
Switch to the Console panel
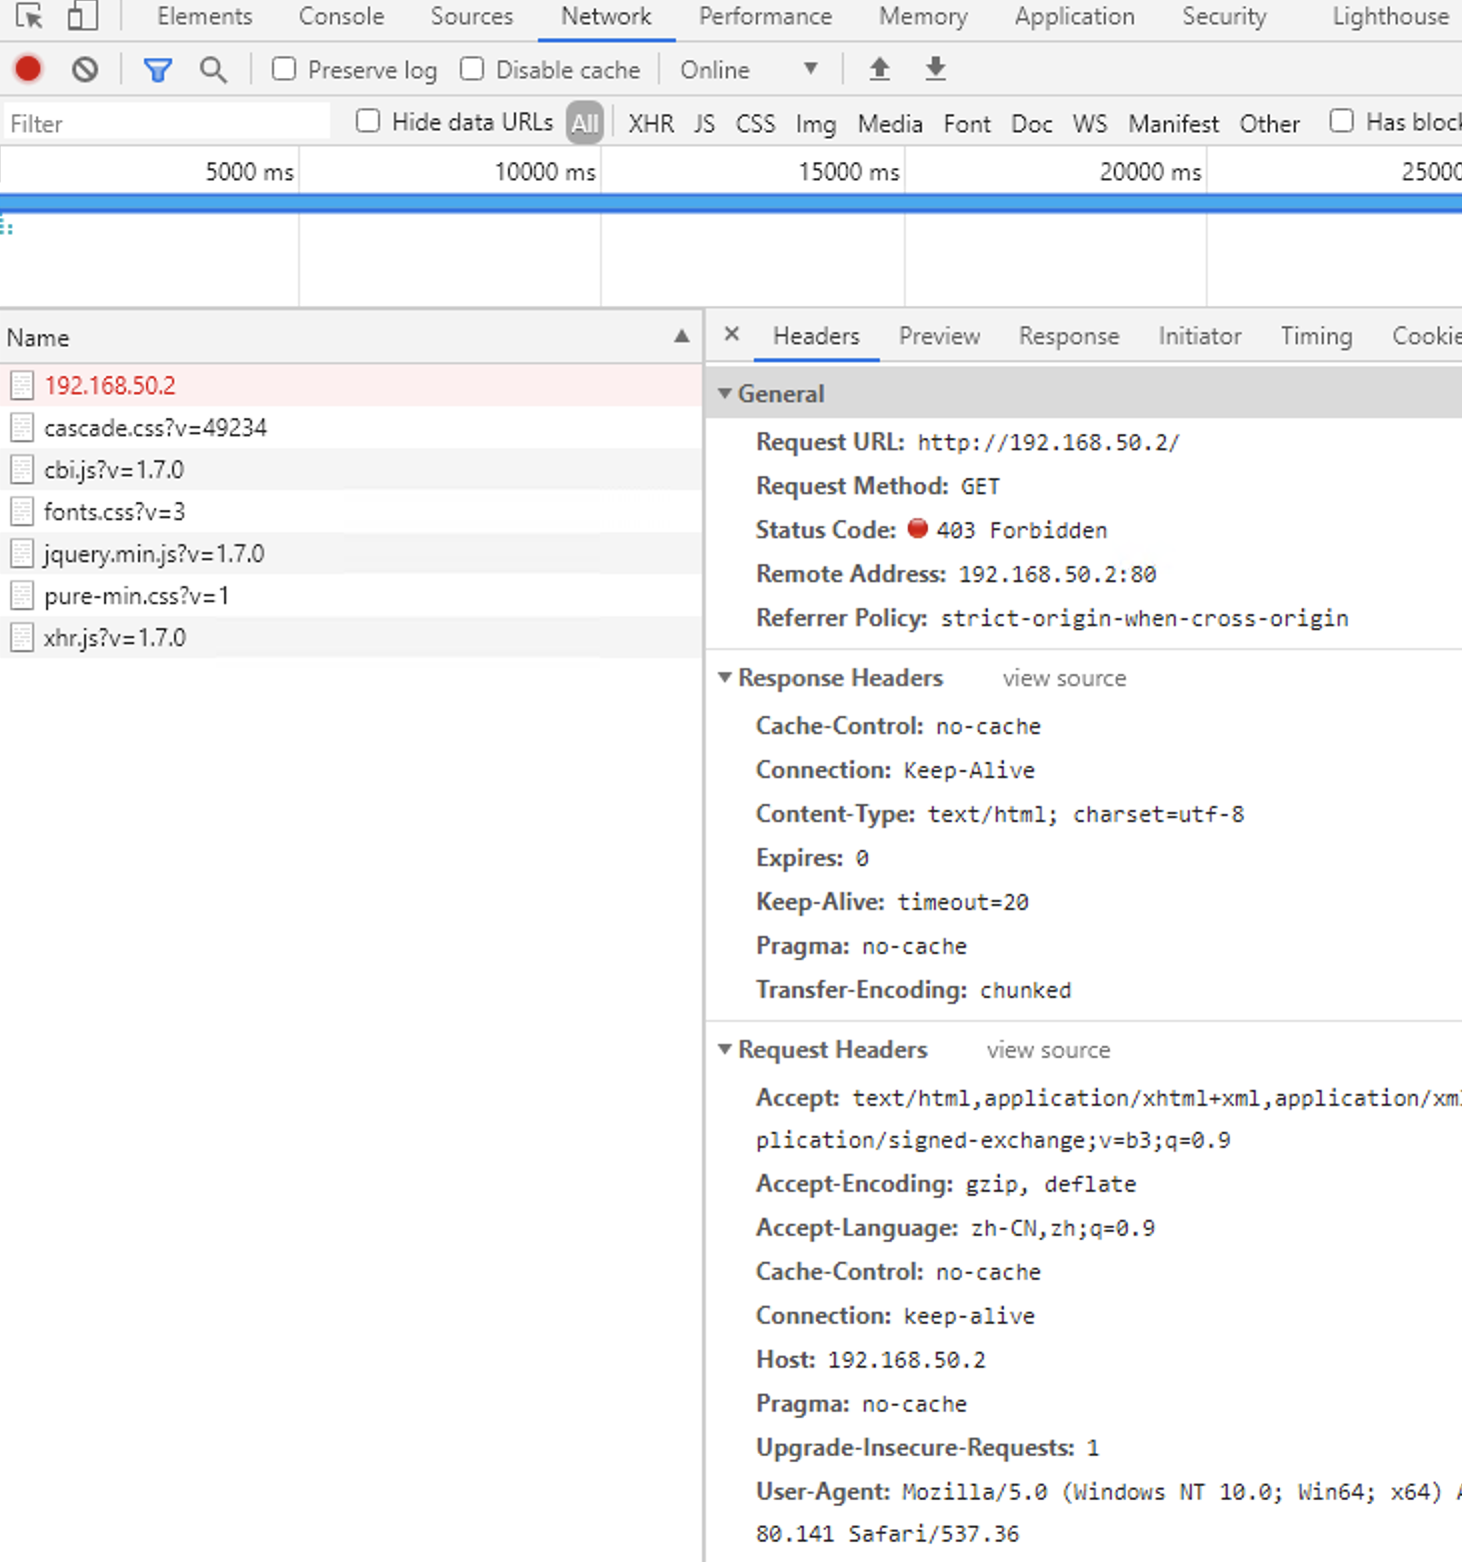(x=340, y=16)
